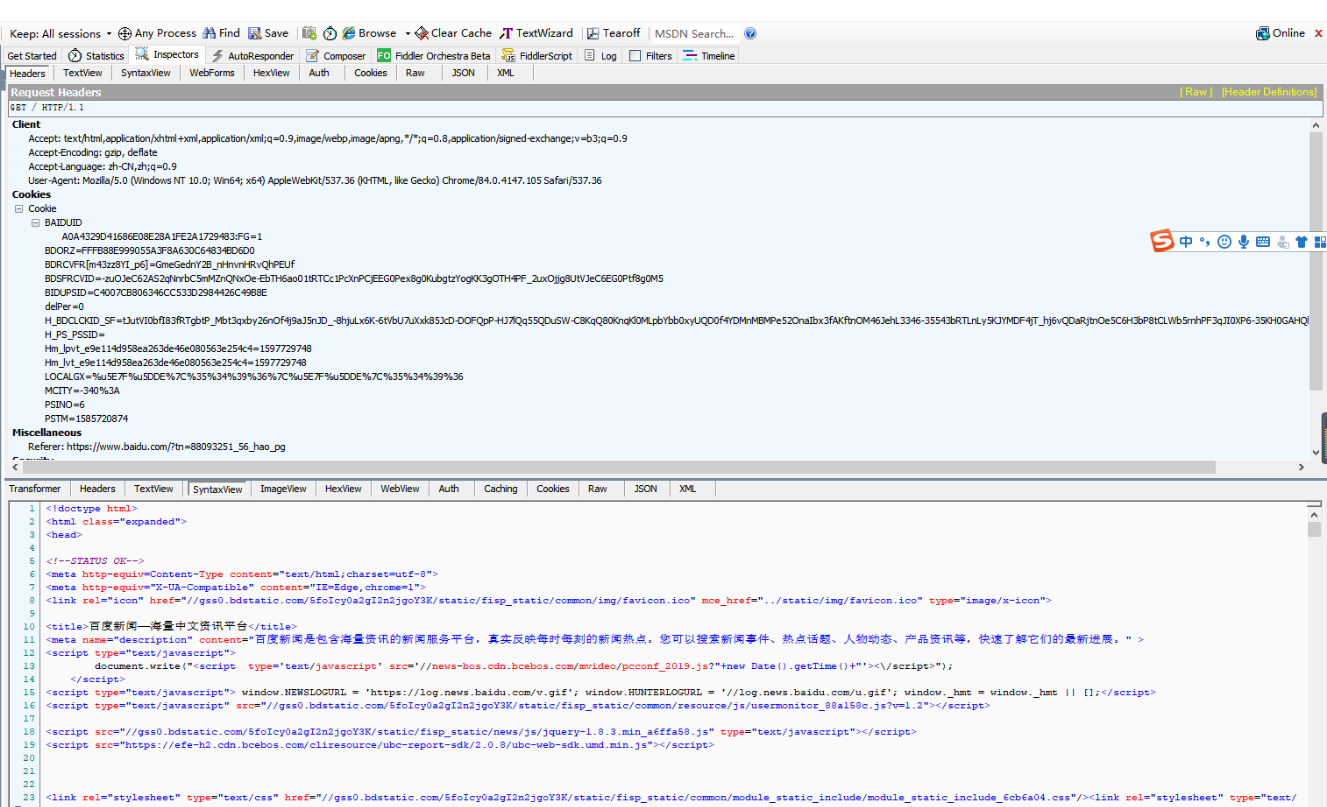This screenshot has height=807, width=1327.
Task: Click Clear Cache in the toolbar
Action: [x=454, y=34]
